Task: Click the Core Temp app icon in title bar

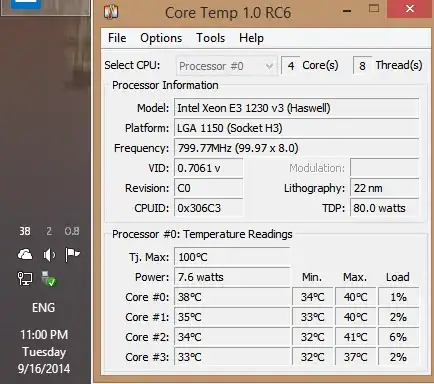Action: pyautogui.click(x=111, y=12)
